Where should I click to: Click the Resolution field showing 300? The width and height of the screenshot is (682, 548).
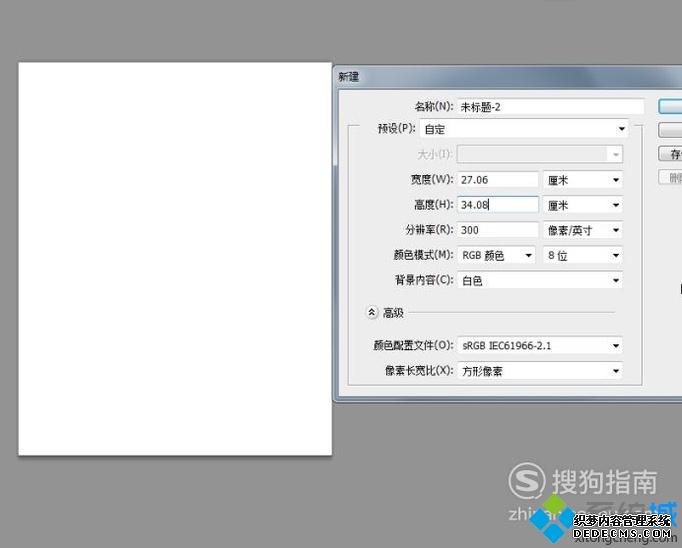pyautogui.click(x=498, y=230)
